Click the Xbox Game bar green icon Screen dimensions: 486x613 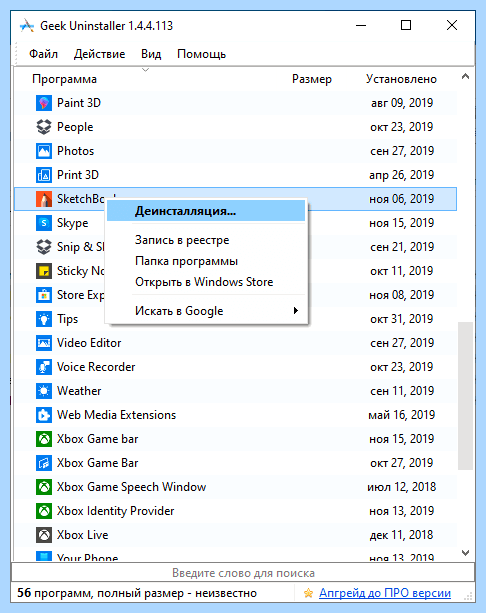[44, 439]
